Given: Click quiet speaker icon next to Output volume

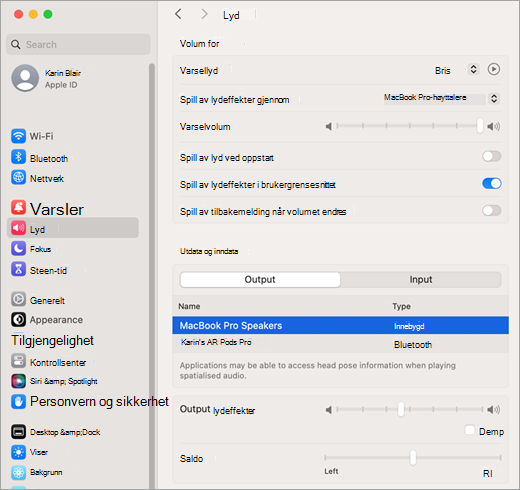Looking at the screenshot, I should pos(329,410).
